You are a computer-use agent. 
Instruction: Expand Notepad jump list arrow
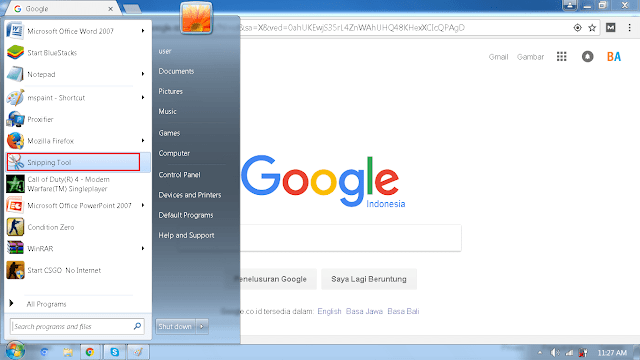143,74
